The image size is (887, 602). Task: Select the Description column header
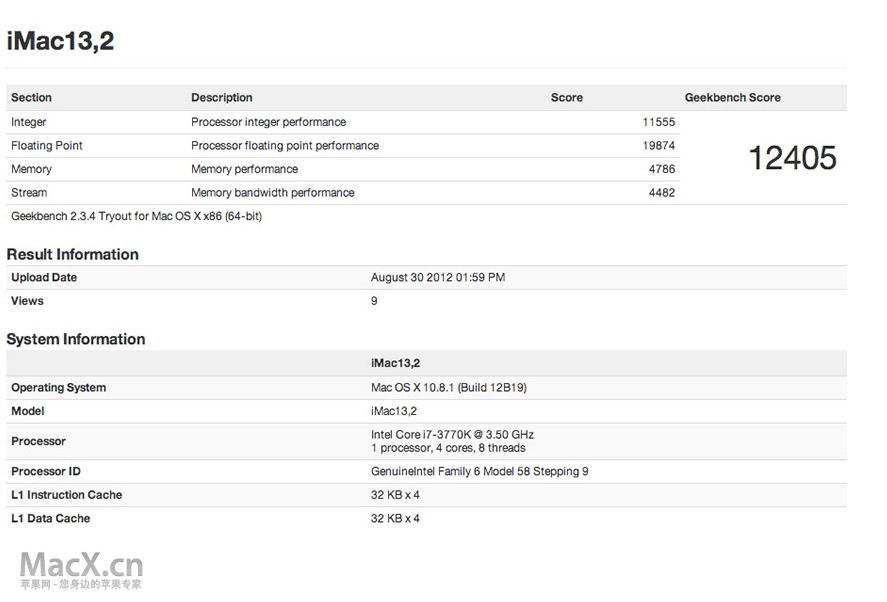pos(222,97)
